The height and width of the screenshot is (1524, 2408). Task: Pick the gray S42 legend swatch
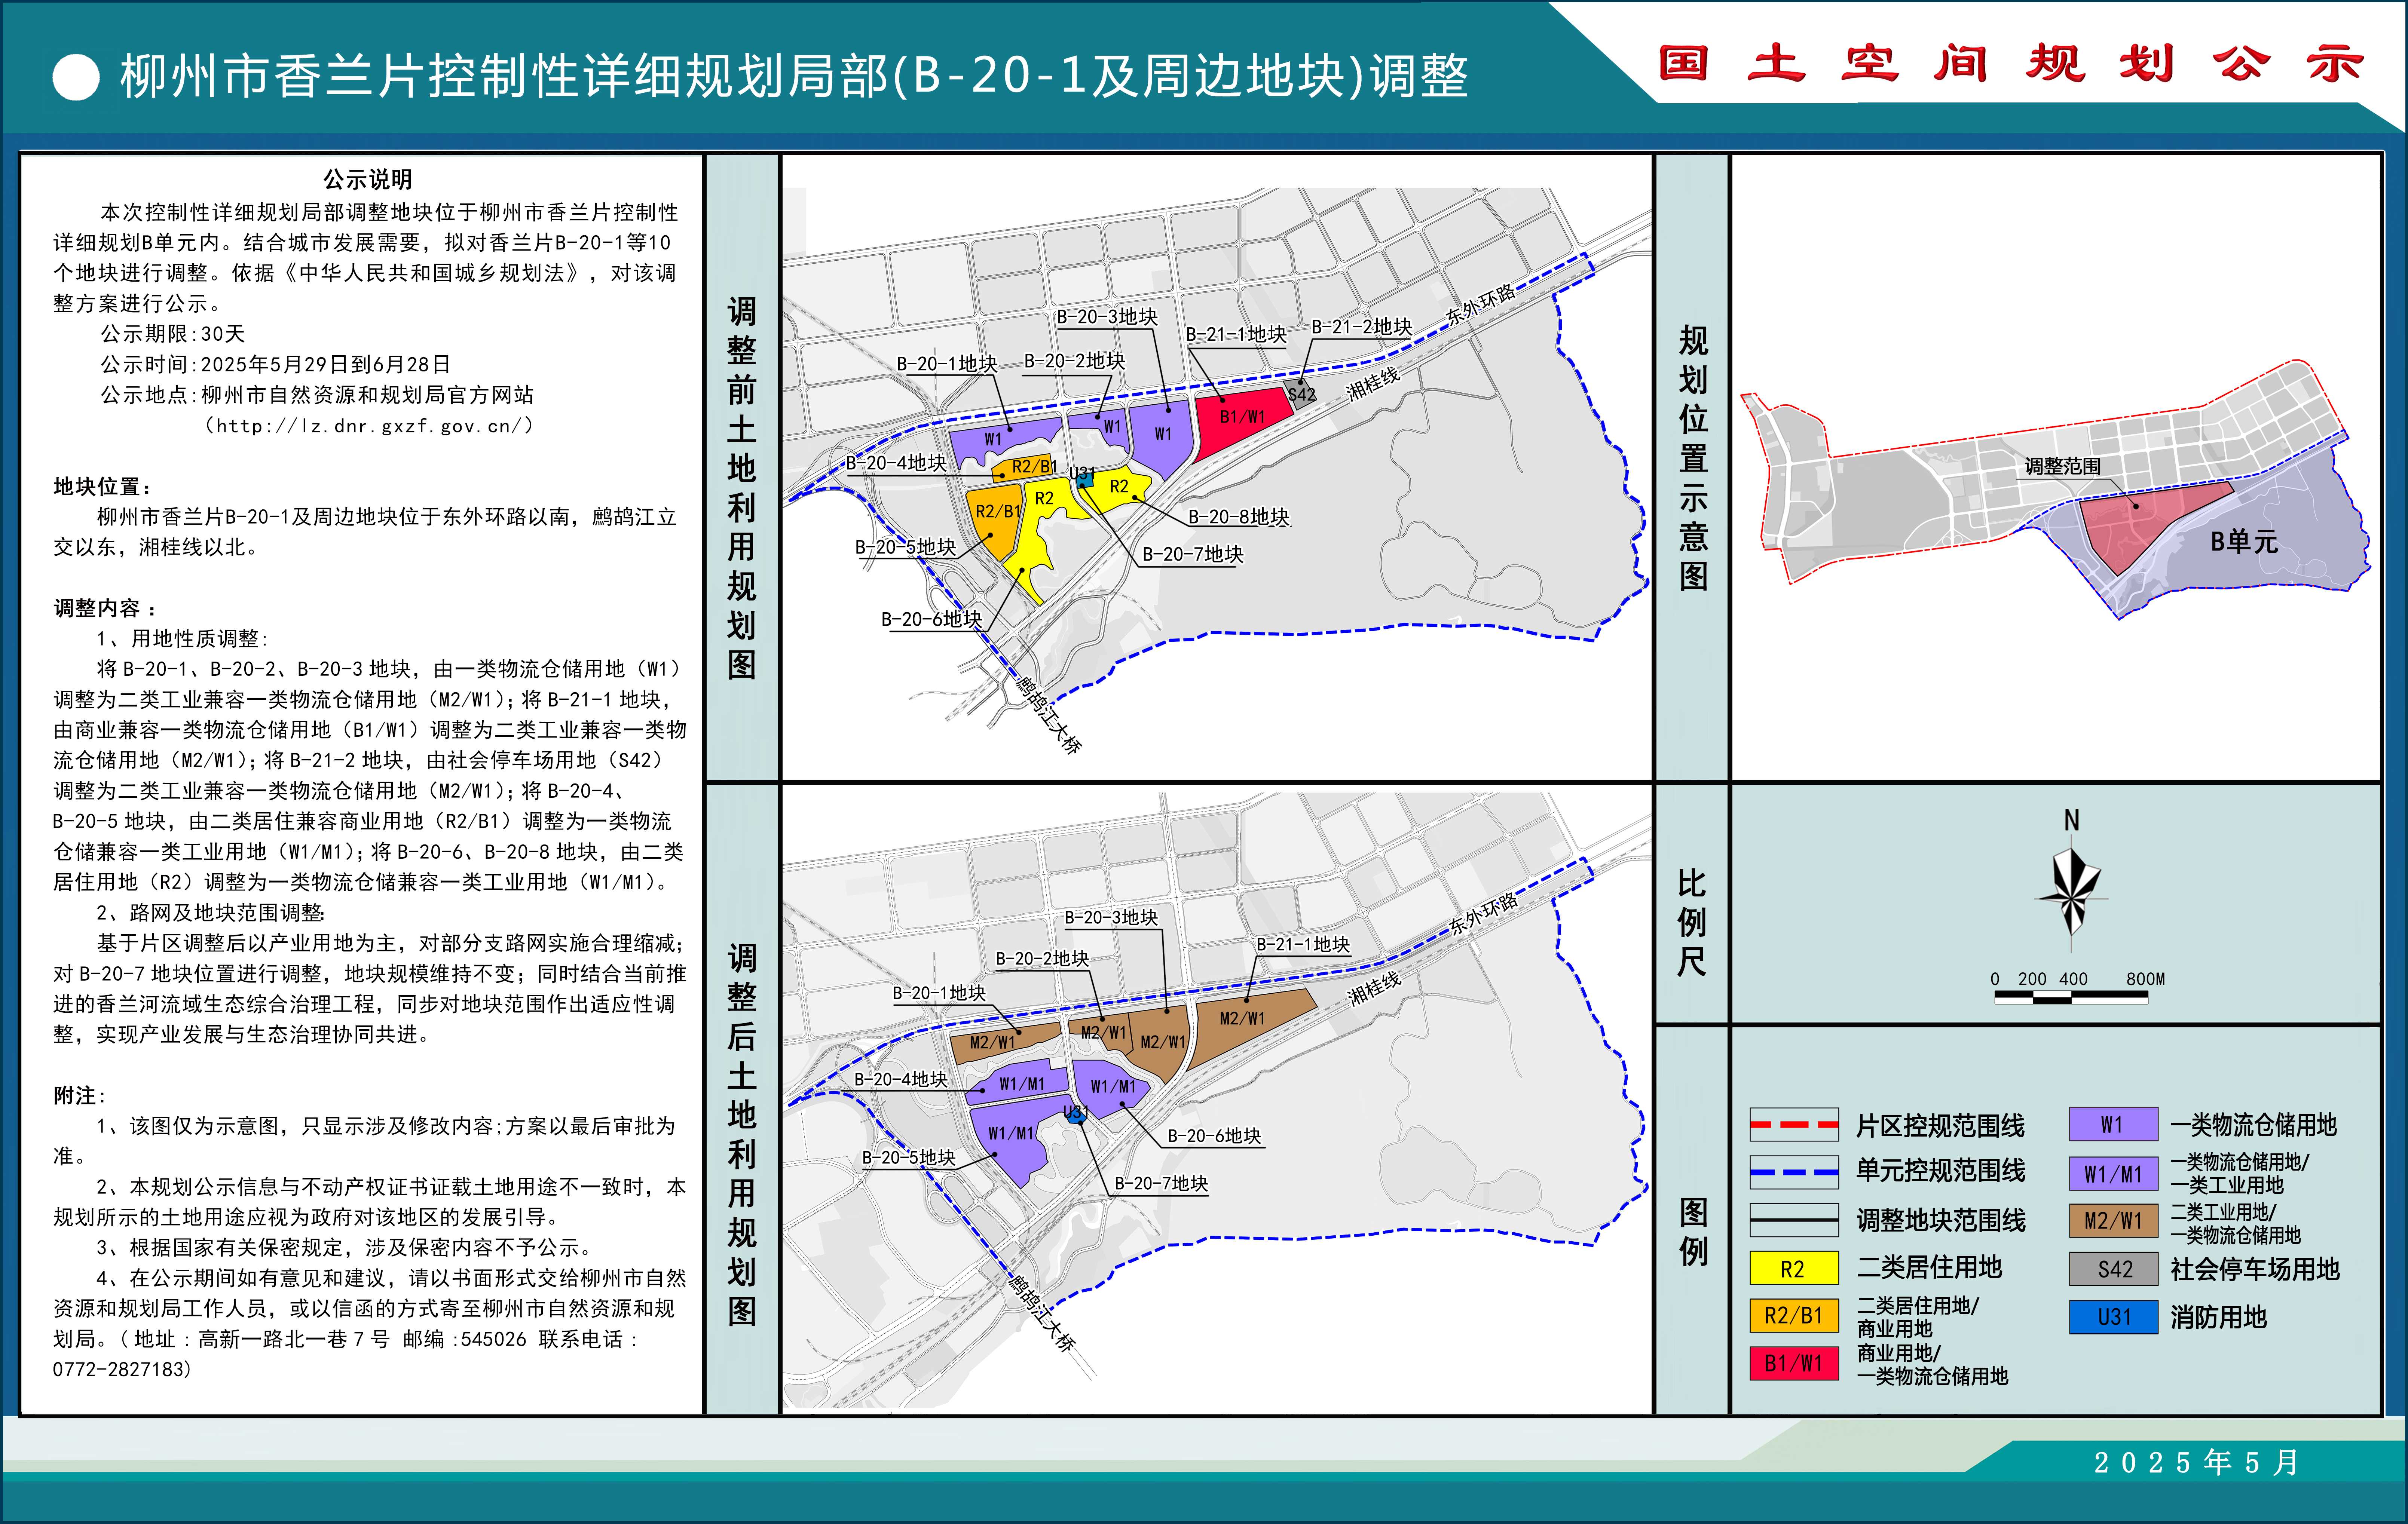2113,1269
